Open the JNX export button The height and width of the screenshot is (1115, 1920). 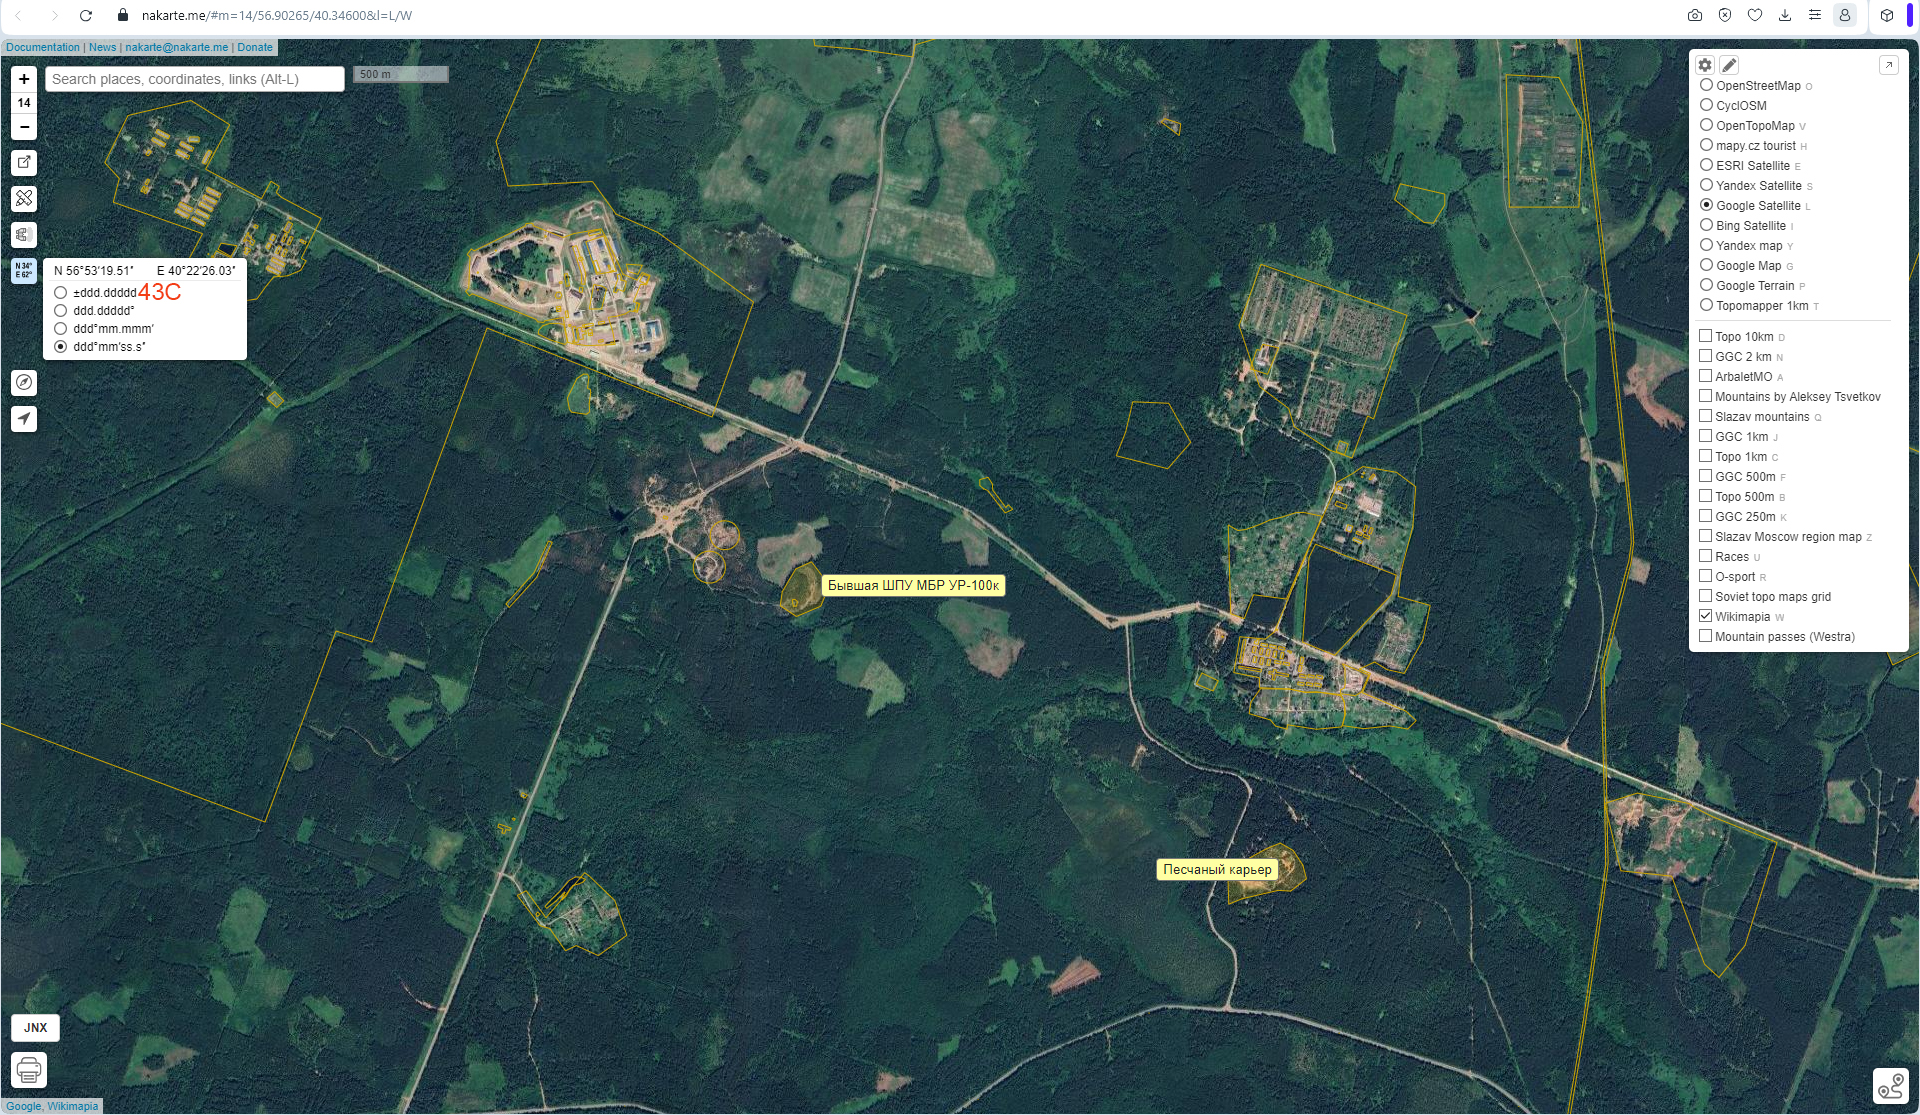35,1027
